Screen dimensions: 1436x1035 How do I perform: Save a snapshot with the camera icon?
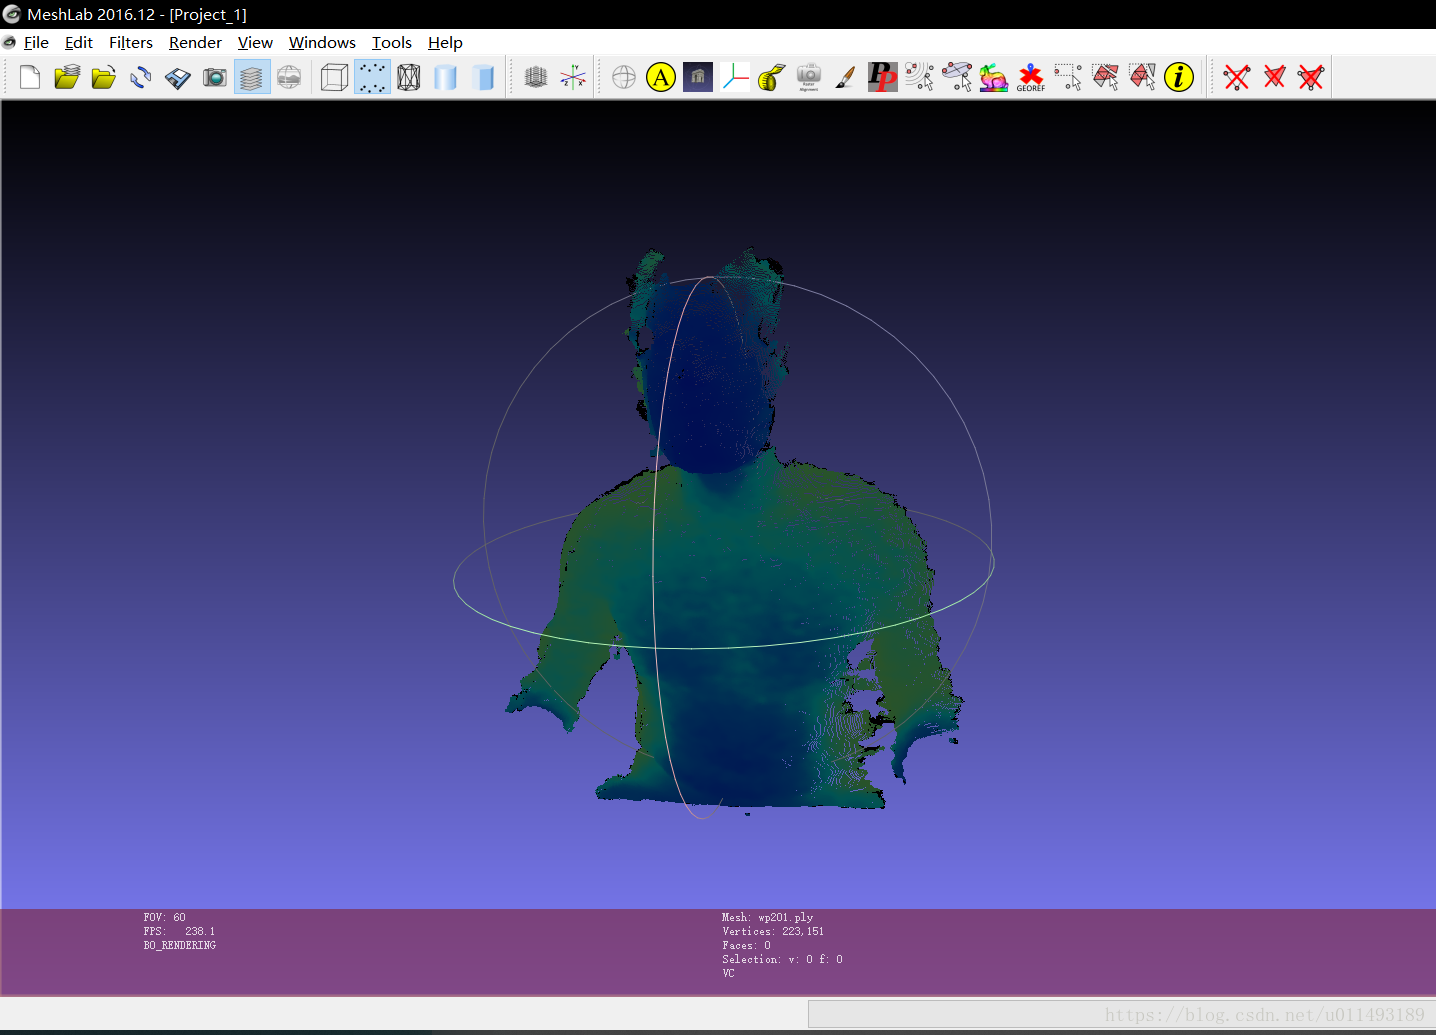click(x=215, y=77)
